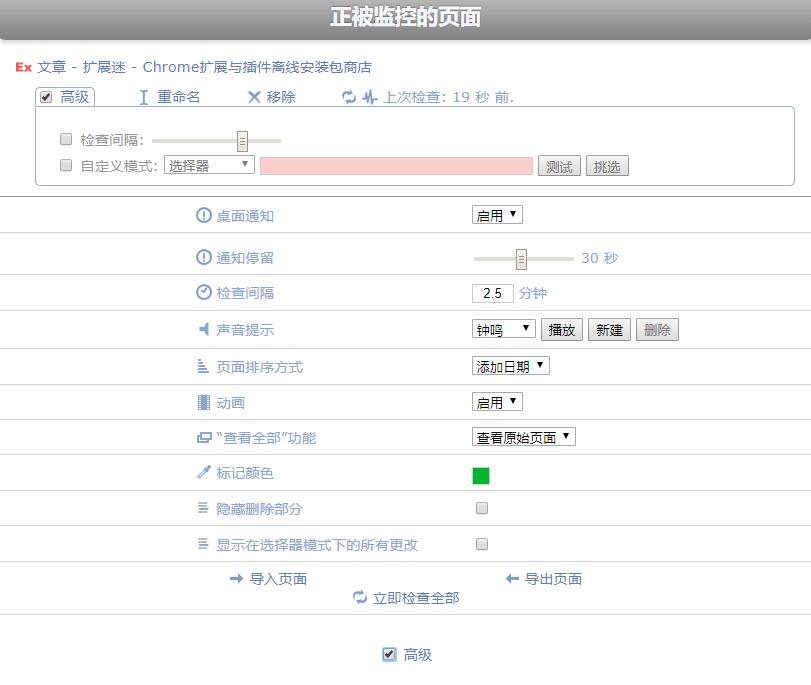Screen dimensions: 811x685
Task: Open the 查看原始页面 dropdown
Action: 522,436
